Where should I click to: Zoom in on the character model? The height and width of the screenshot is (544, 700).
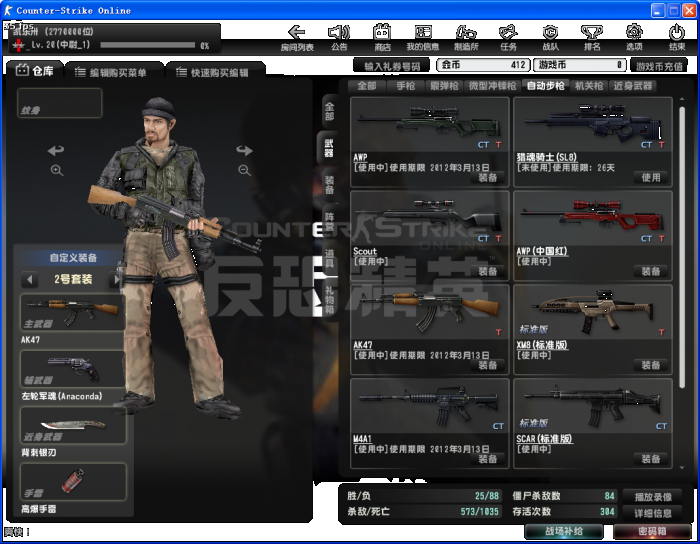tap(57, 170)
